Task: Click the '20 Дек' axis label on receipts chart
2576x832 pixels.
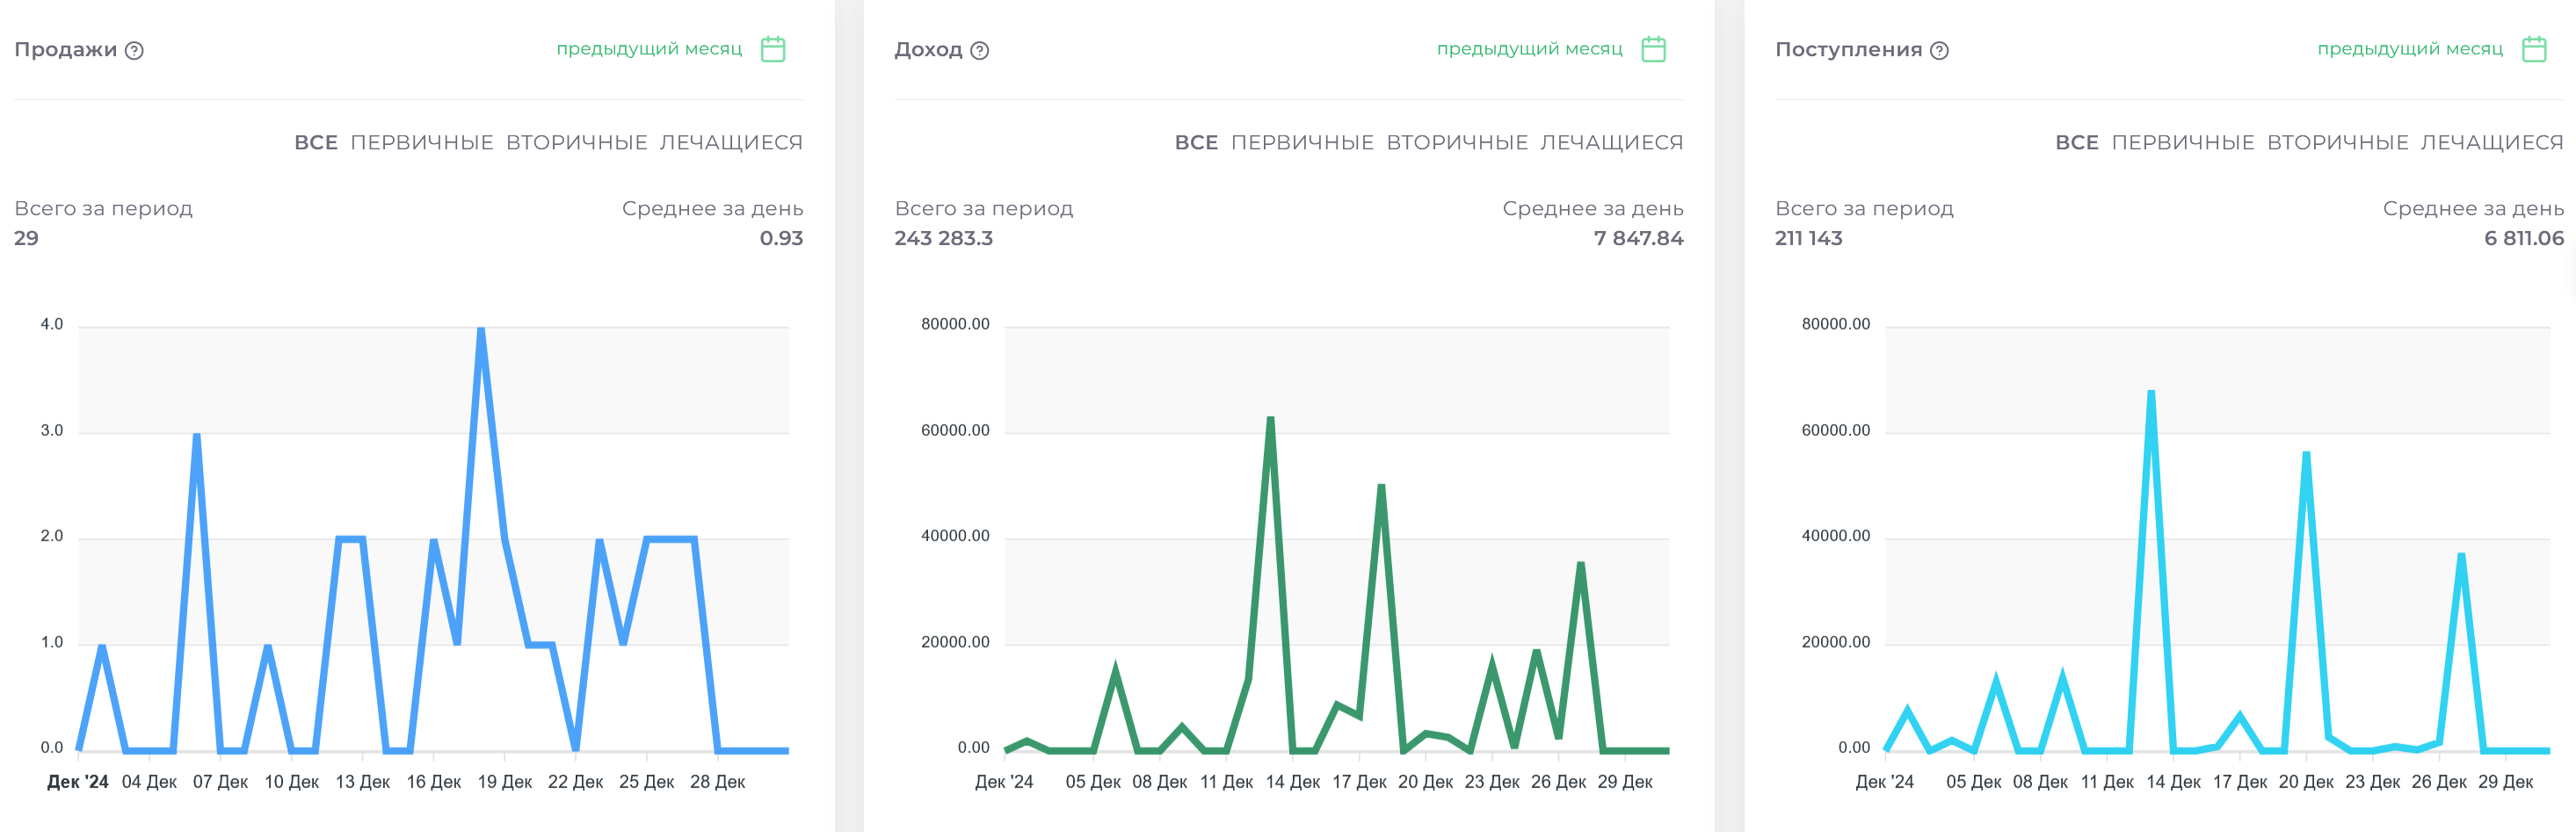Action: pyautogui.click(x=2306, y=782)
